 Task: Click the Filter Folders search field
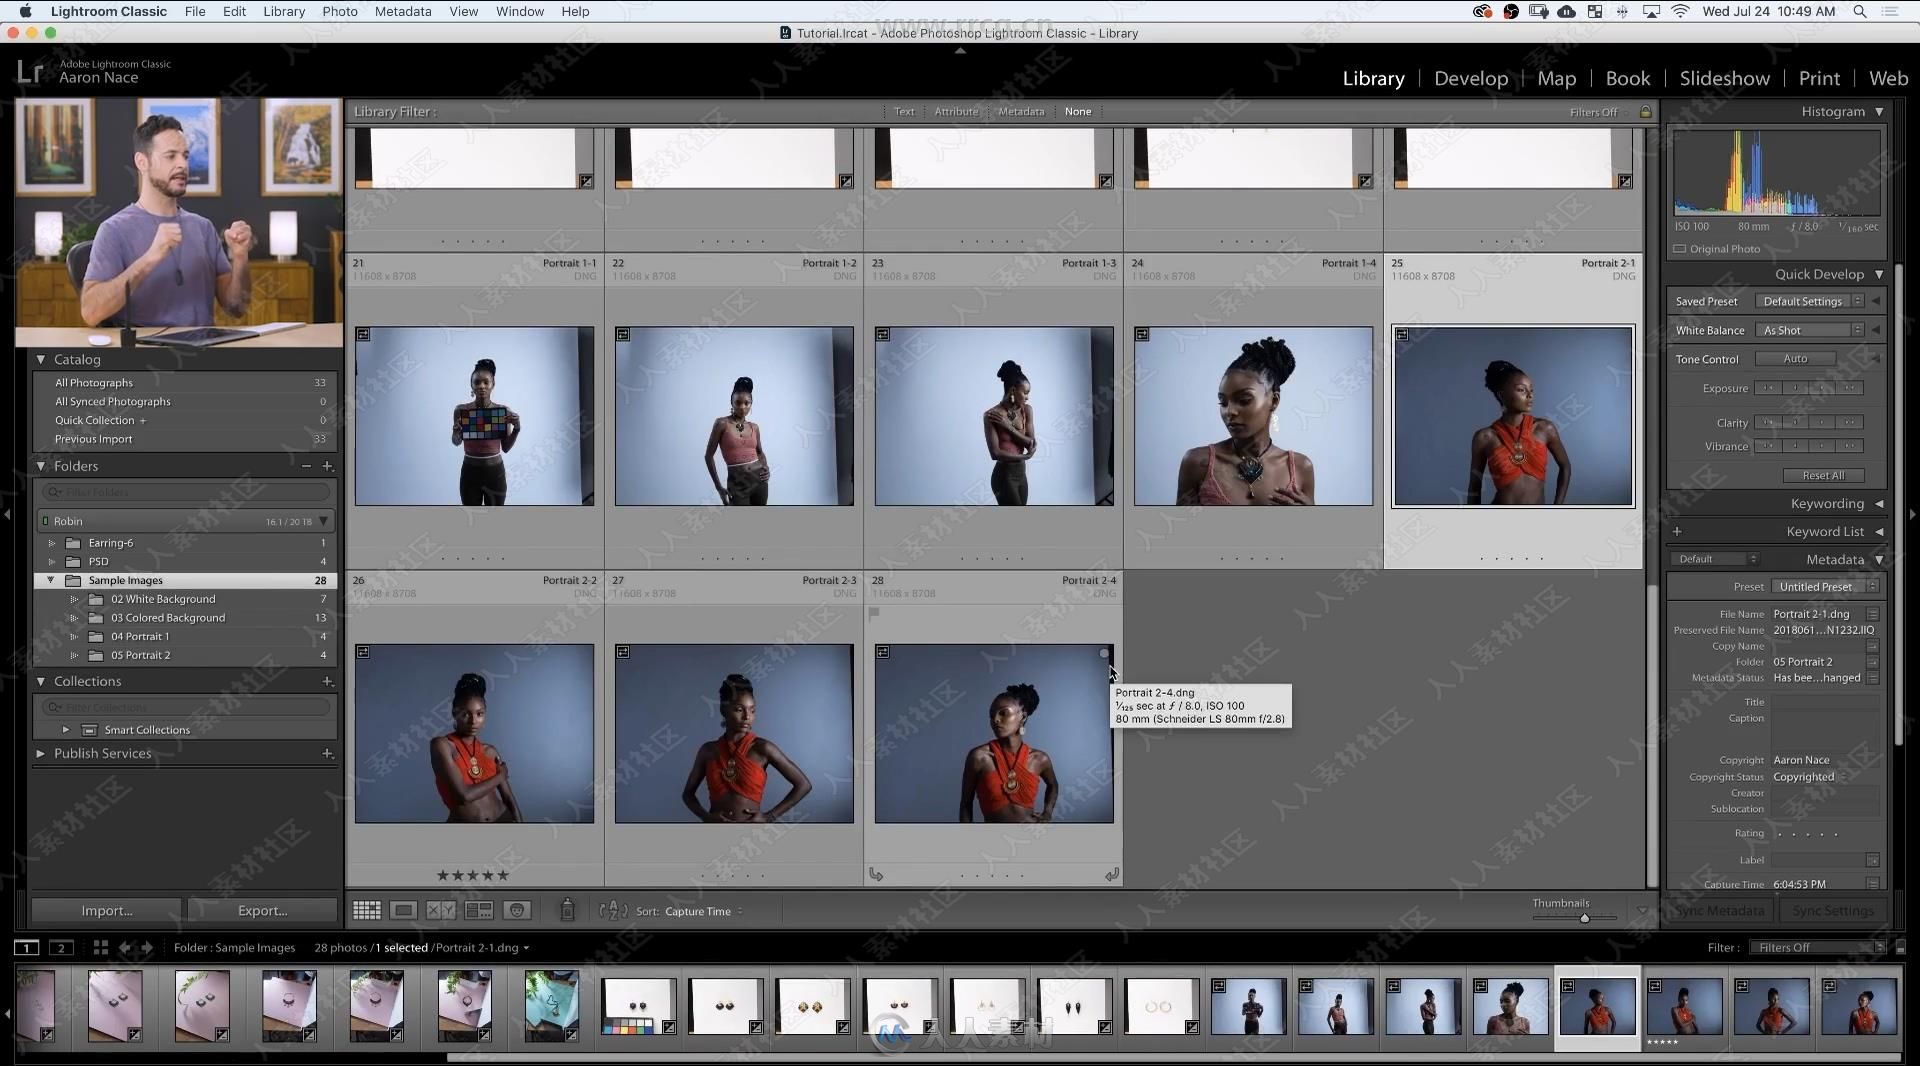tap(186, 492)
